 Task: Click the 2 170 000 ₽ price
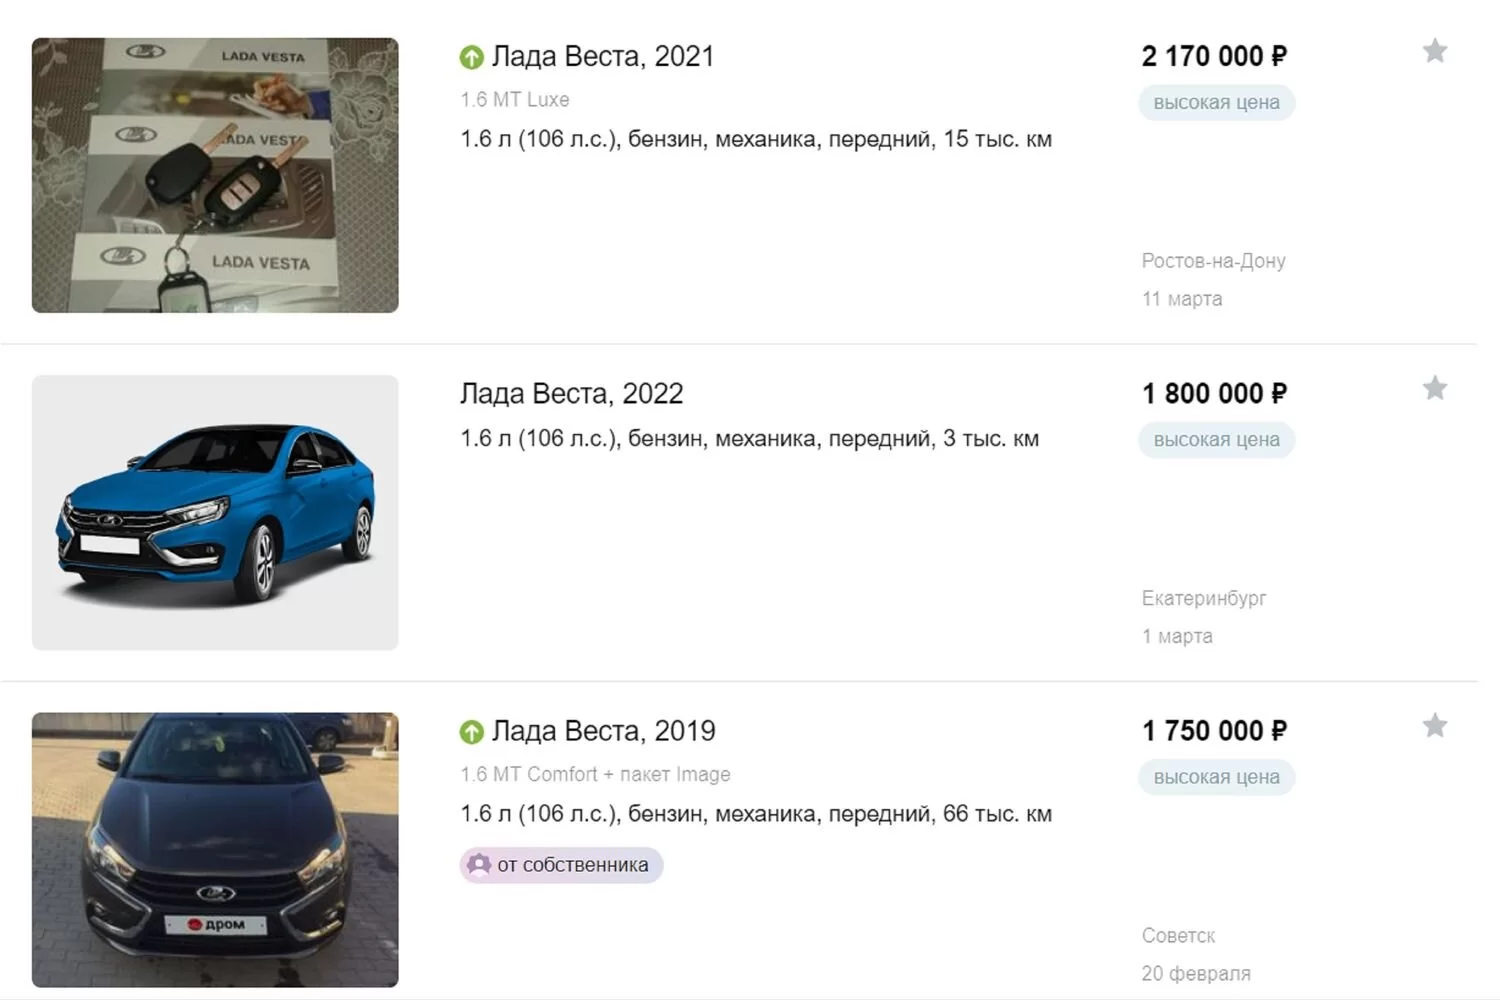pyautogui.click(x=1214, y=57)
